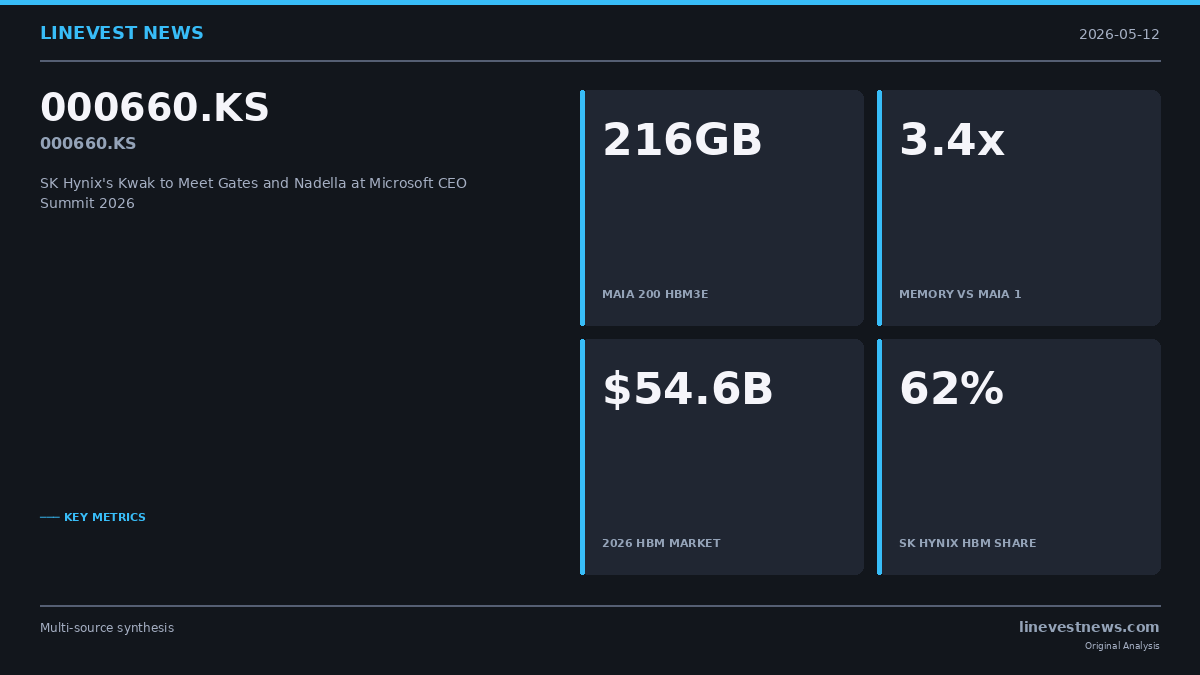Select the 3.4x Memory vs Maia 1 card

pyautogui.click(x=1019, y=208)
